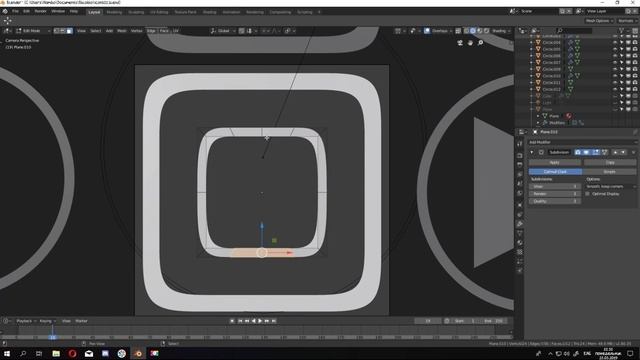
Task: Click the camera view icon in viewport
Action: [x=460, y=43]
